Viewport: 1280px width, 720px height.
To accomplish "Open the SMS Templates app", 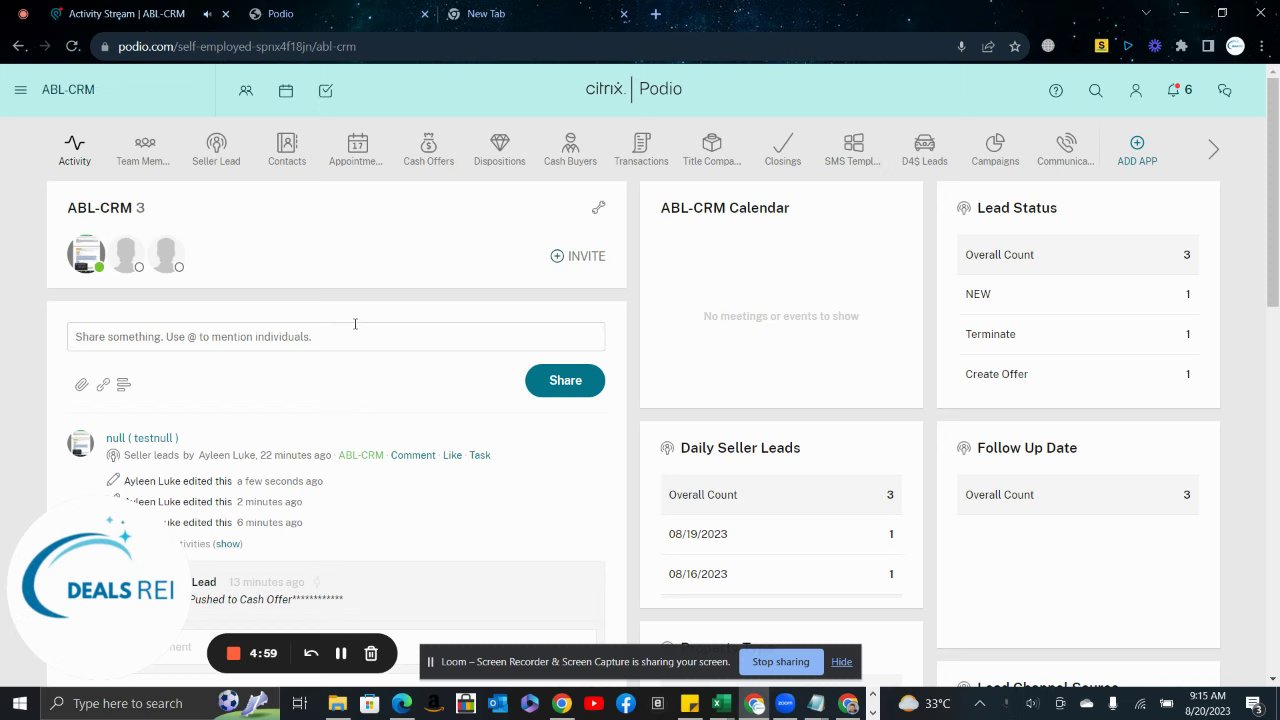I will pyautogui.click(x=853, y=149).
